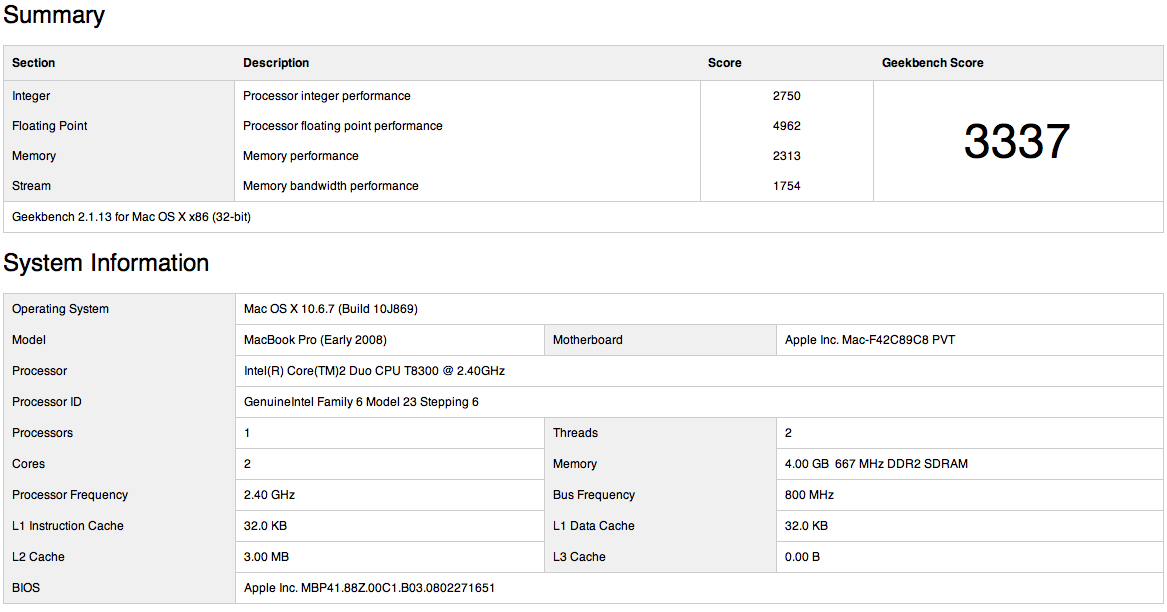Viewport: 1167px width, 612px height.
Task: Click the Memory score 2313
Action: click(x=787, y=156)
